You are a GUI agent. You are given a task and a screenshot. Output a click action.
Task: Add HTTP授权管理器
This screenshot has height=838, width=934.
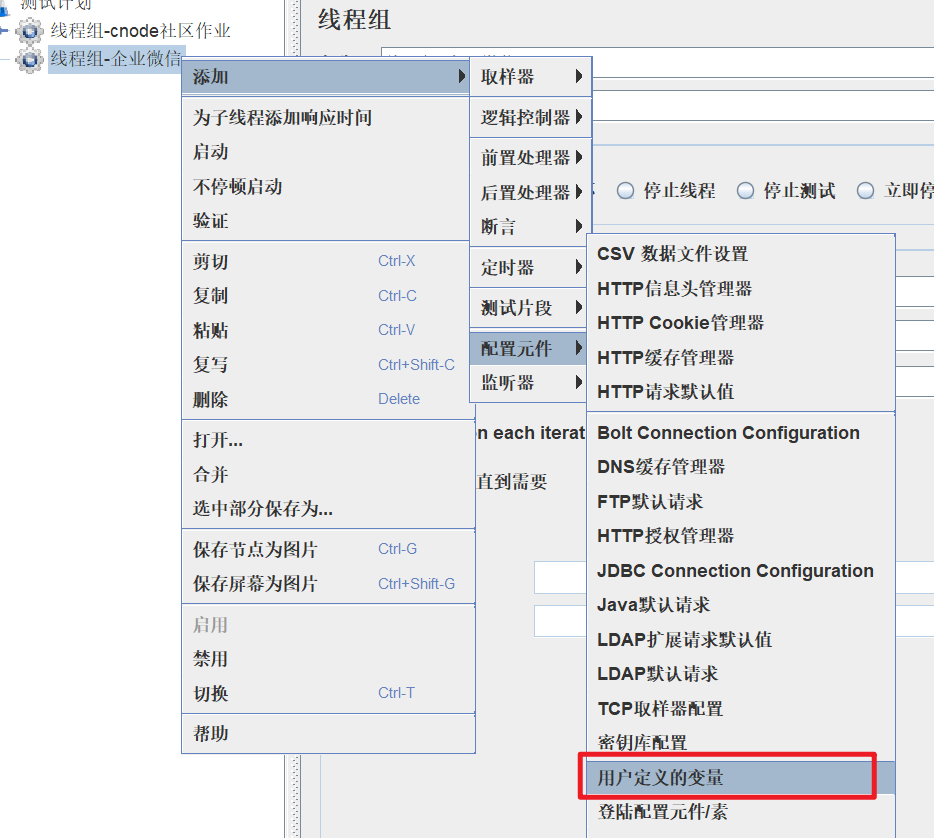point(741,536)
